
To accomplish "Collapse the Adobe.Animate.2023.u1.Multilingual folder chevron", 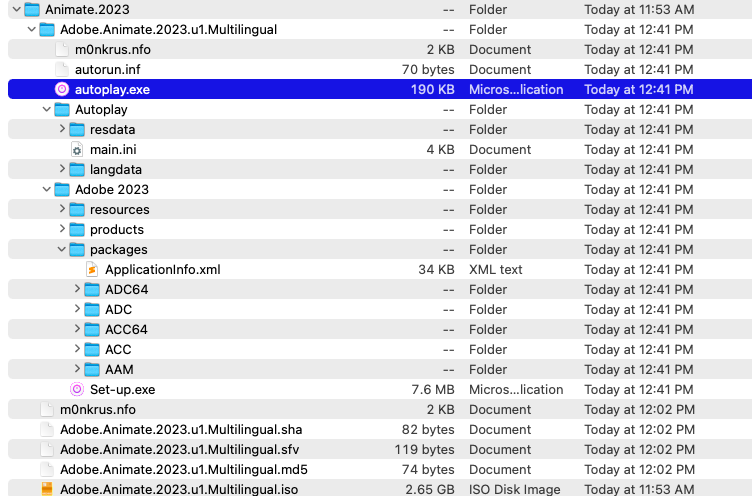I will [32, 29].
